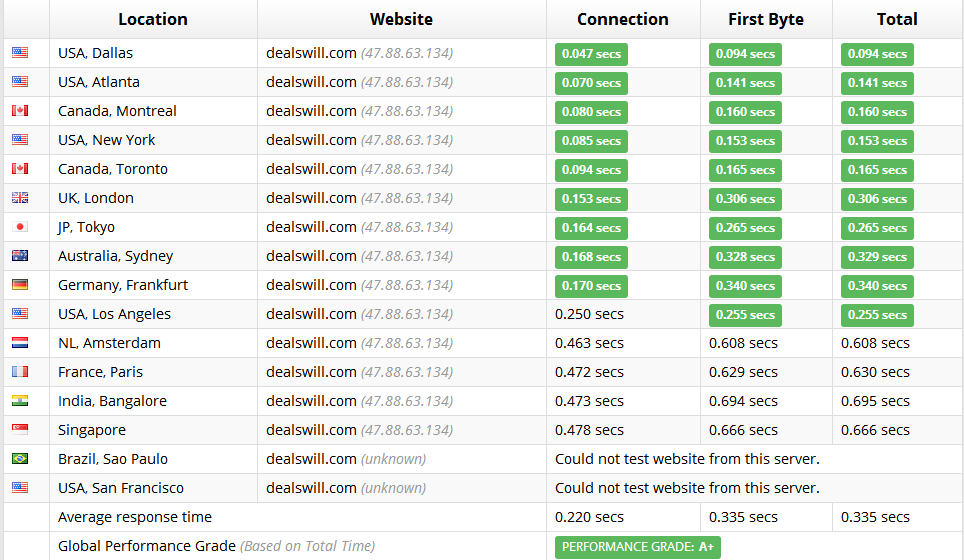This screenshot has height=560, width=964.
Task: Click the UK flag icon for London
Action: pyautogui.click(x=20, y=197)
